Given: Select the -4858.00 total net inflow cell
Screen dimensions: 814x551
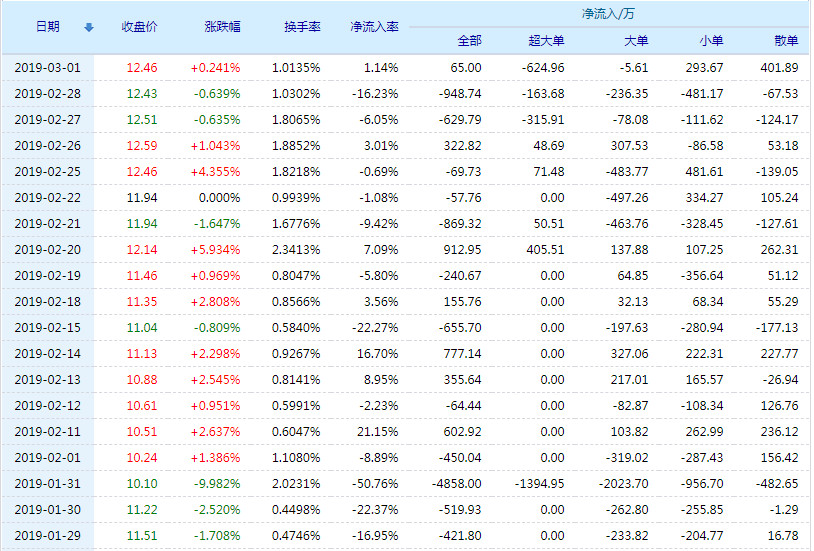Looking at the screenshot, I should (457, 483).
